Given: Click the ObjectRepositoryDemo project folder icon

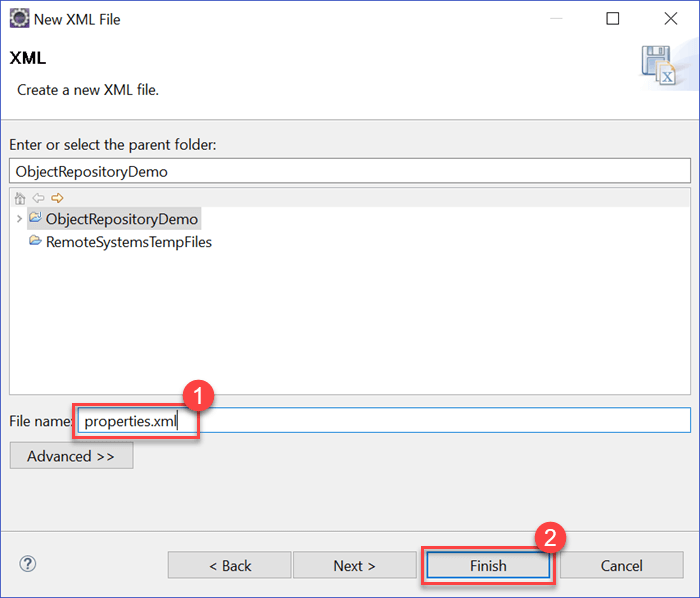Looking at the screenshot, I should pos(35,218).
